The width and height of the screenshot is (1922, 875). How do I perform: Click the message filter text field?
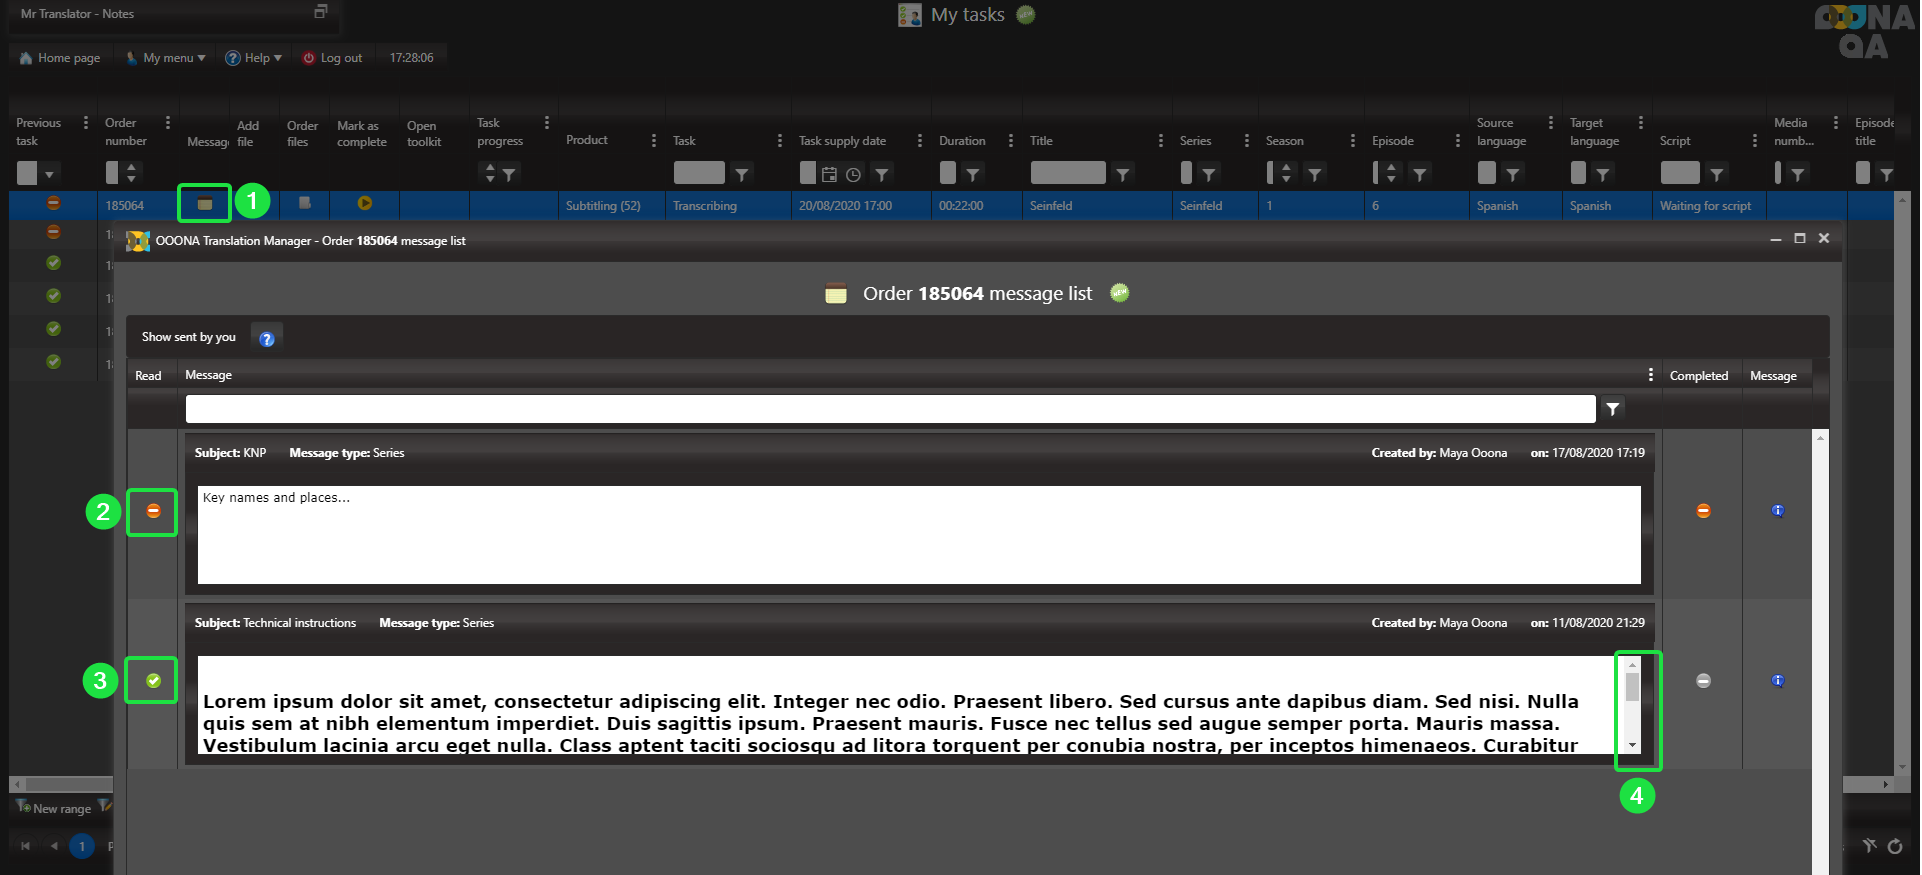[890, 409]
